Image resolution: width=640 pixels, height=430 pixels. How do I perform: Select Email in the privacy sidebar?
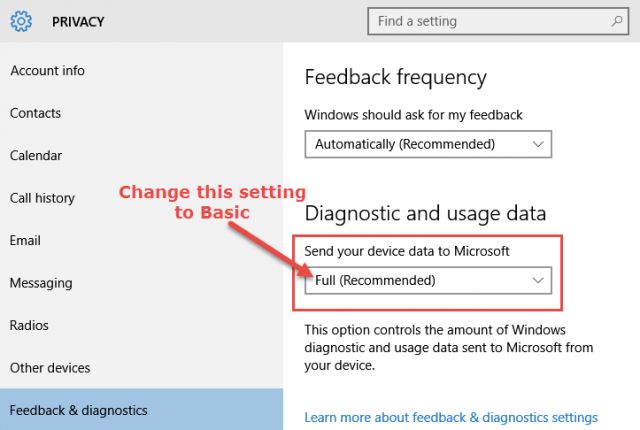coord(25,240)
